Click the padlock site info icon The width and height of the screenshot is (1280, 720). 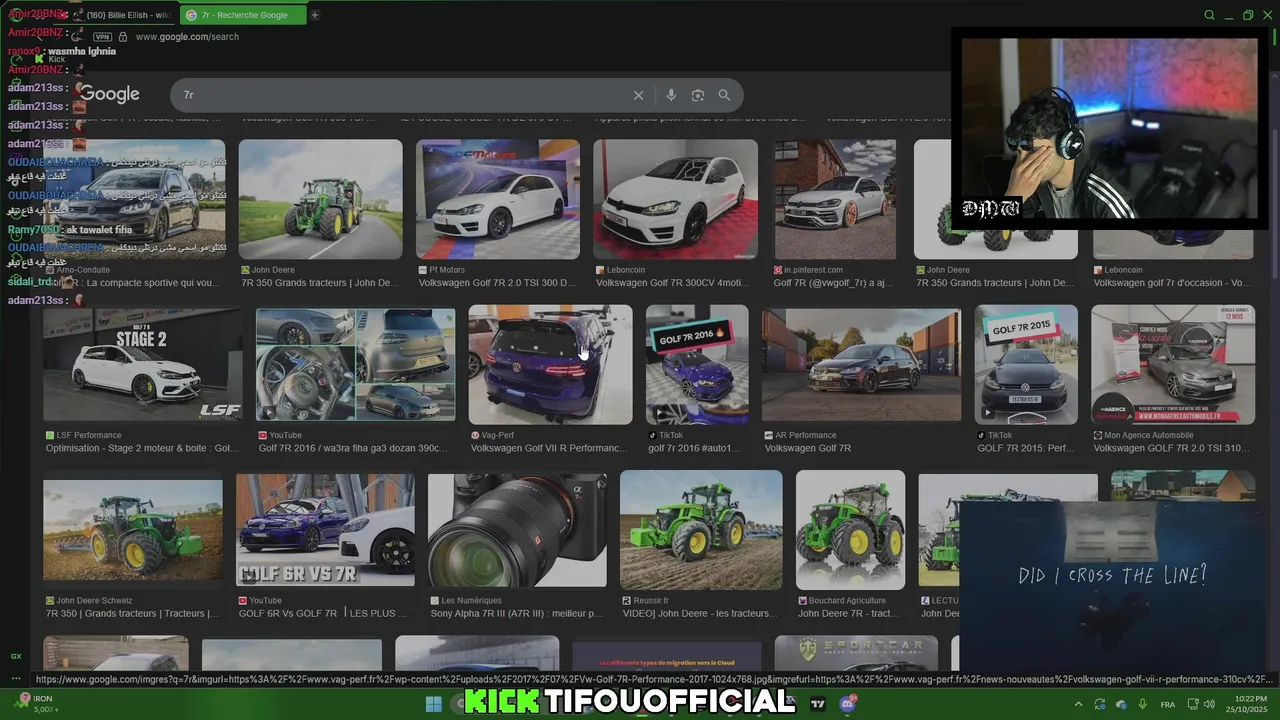pyautogui.click(x=122, y=37)
